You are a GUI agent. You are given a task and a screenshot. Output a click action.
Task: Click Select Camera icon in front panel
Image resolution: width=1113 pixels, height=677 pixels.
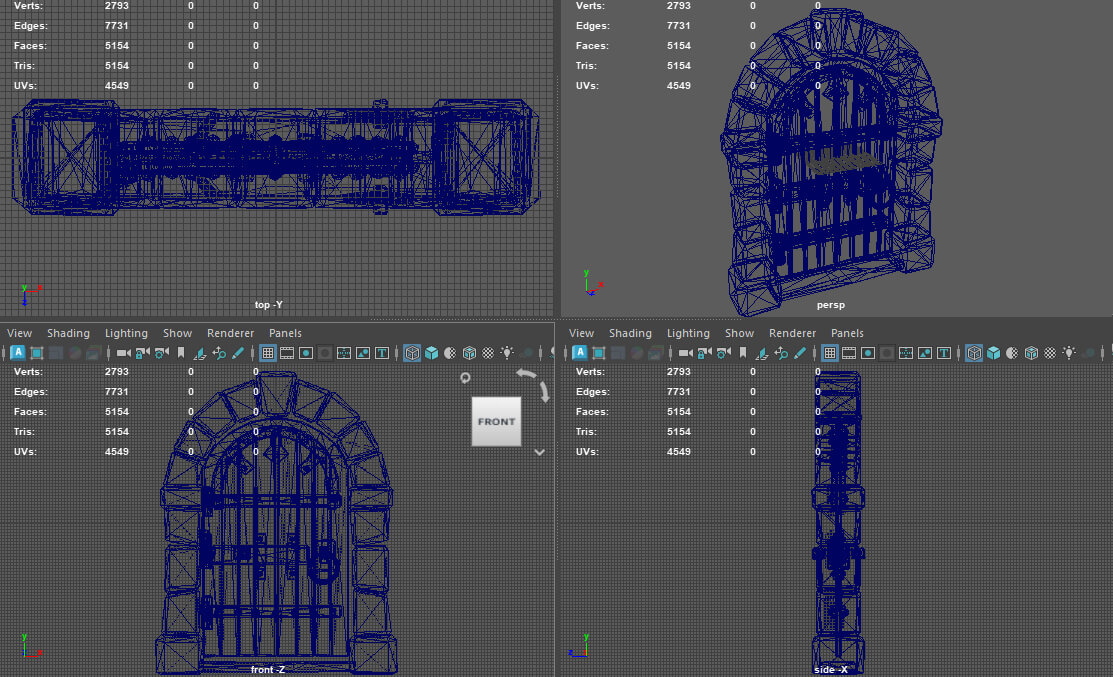click(124, 353)
